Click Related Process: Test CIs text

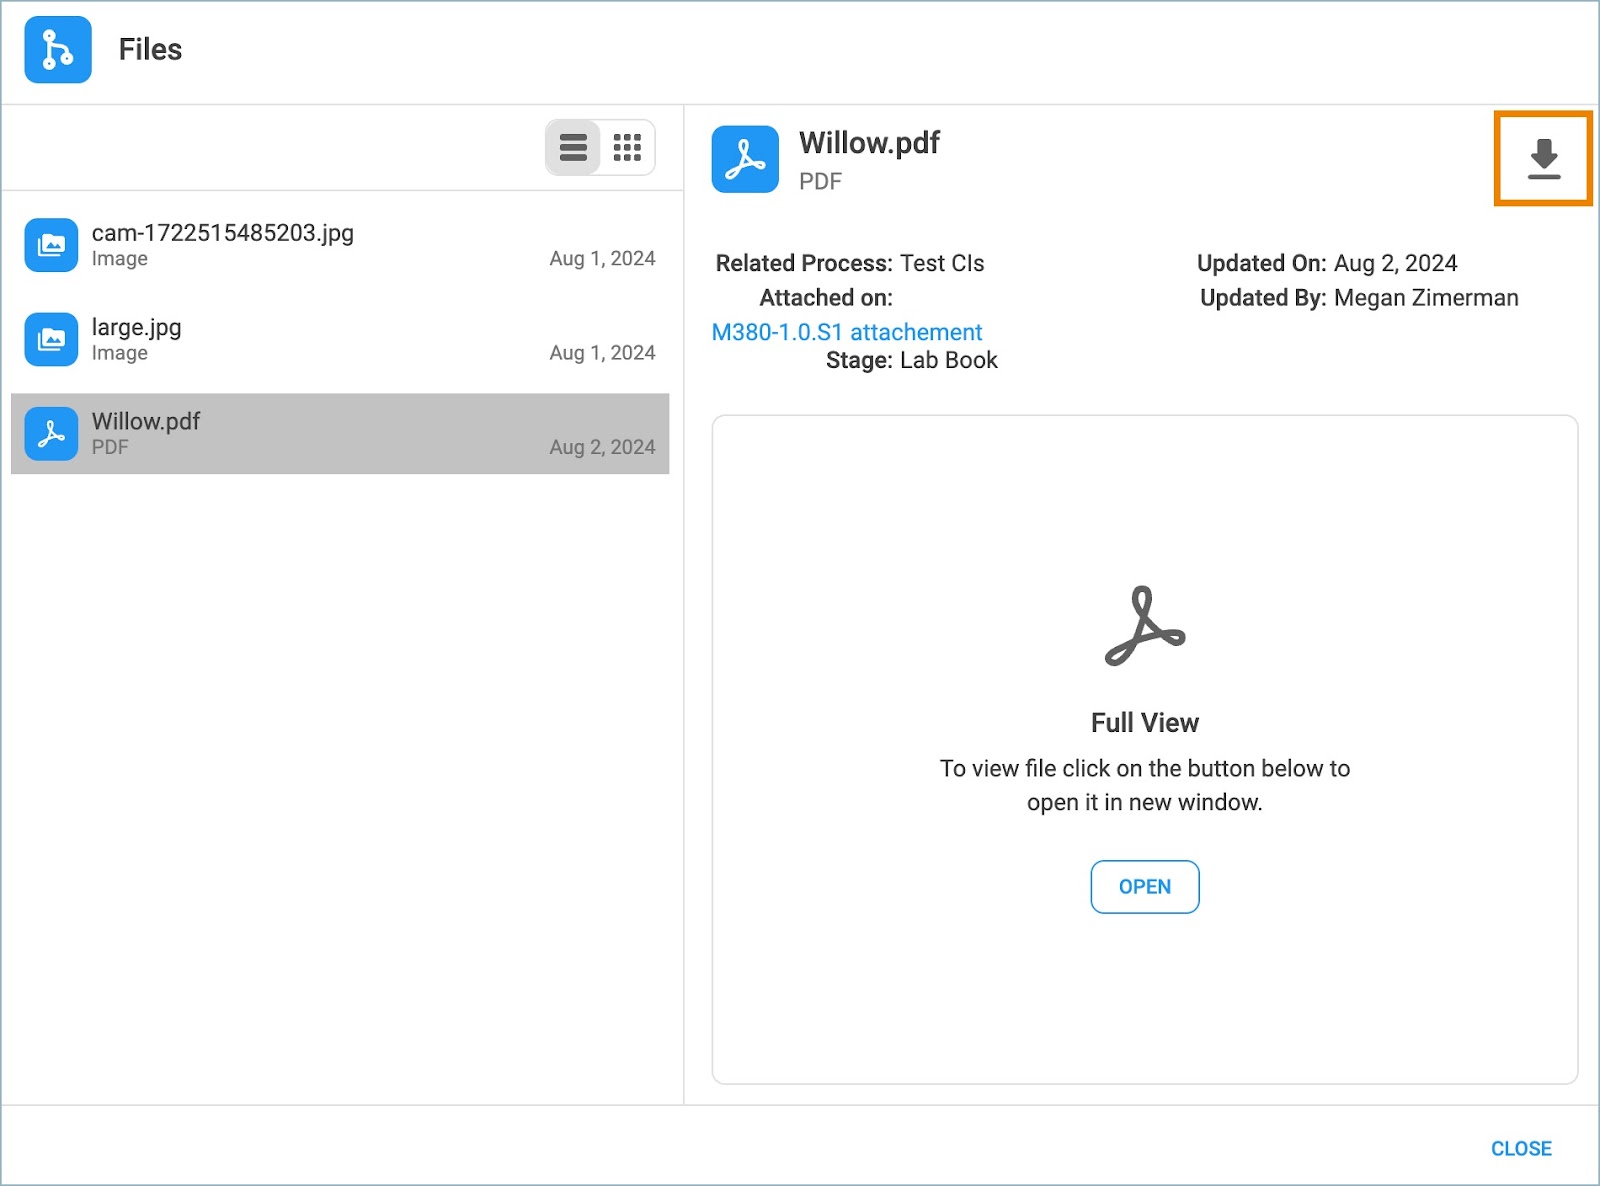coord(850,263)
